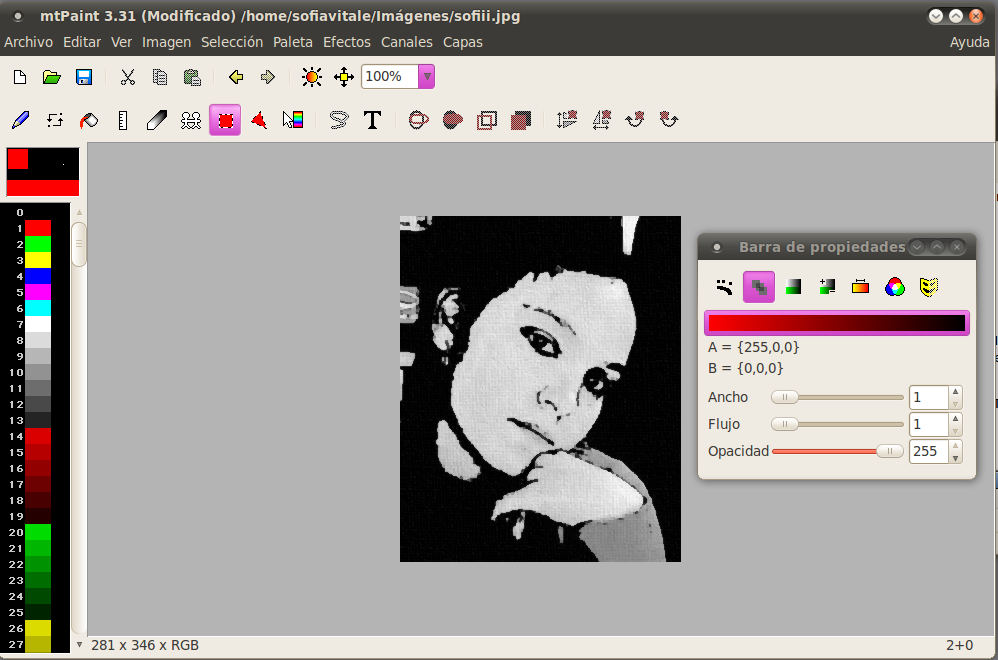Increase the Ancho value with the stepper arrow

coord(955,392)
